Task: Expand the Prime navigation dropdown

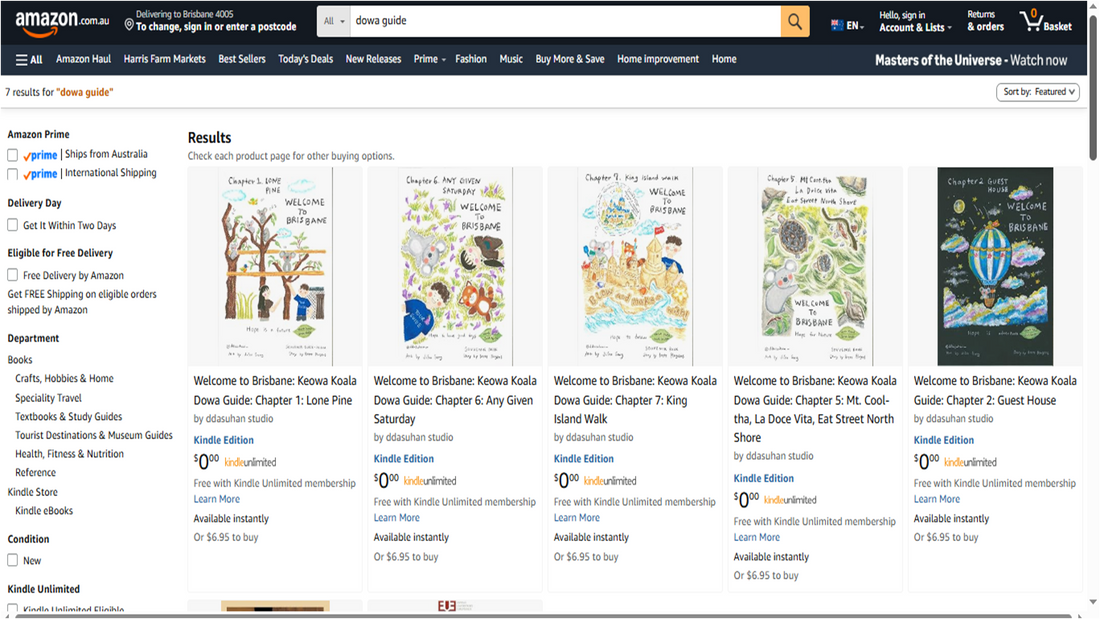Action: point(429,59)
